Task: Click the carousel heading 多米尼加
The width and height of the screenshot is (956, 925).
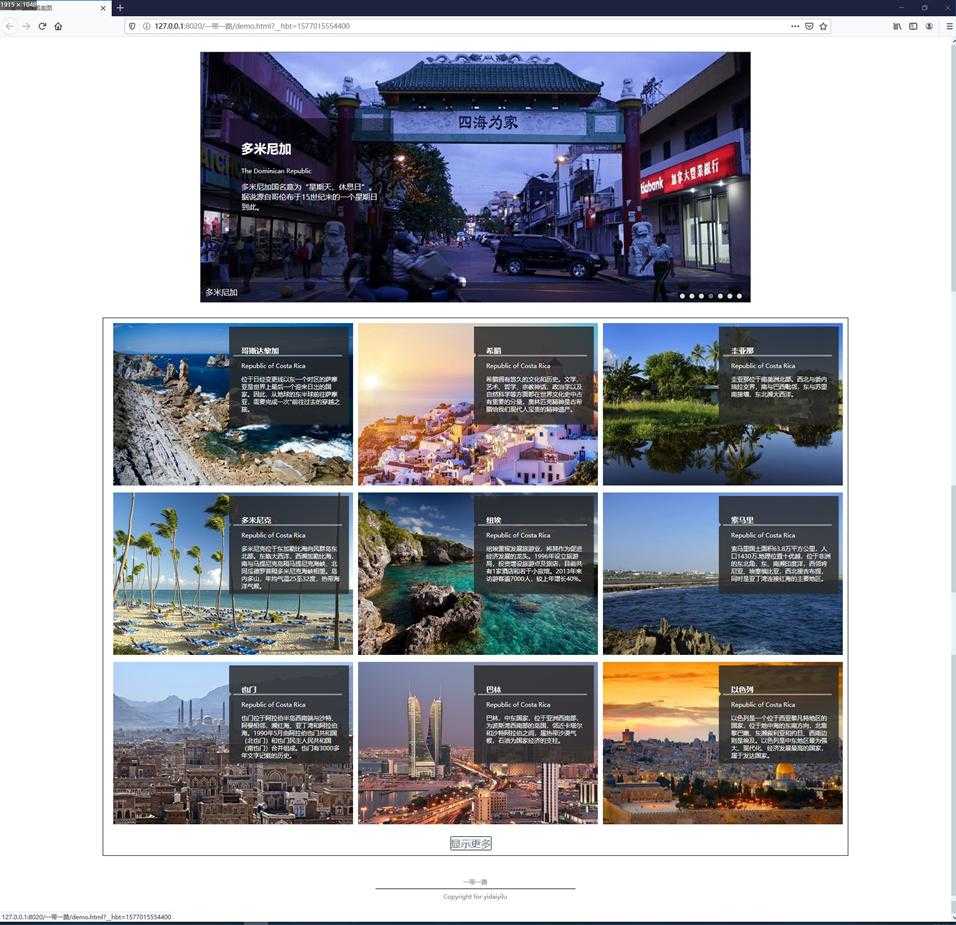Action: coord(266,149)
